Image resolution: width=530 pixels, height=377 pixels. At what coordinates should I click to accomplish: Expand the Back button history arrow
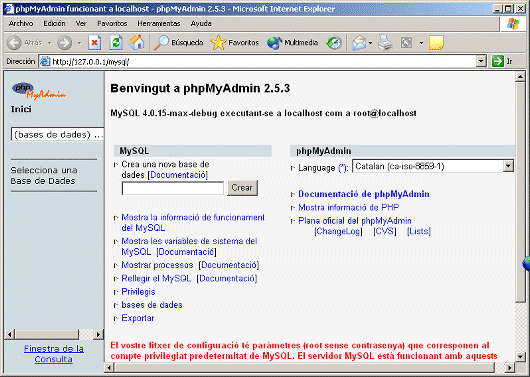click(49, 43)
